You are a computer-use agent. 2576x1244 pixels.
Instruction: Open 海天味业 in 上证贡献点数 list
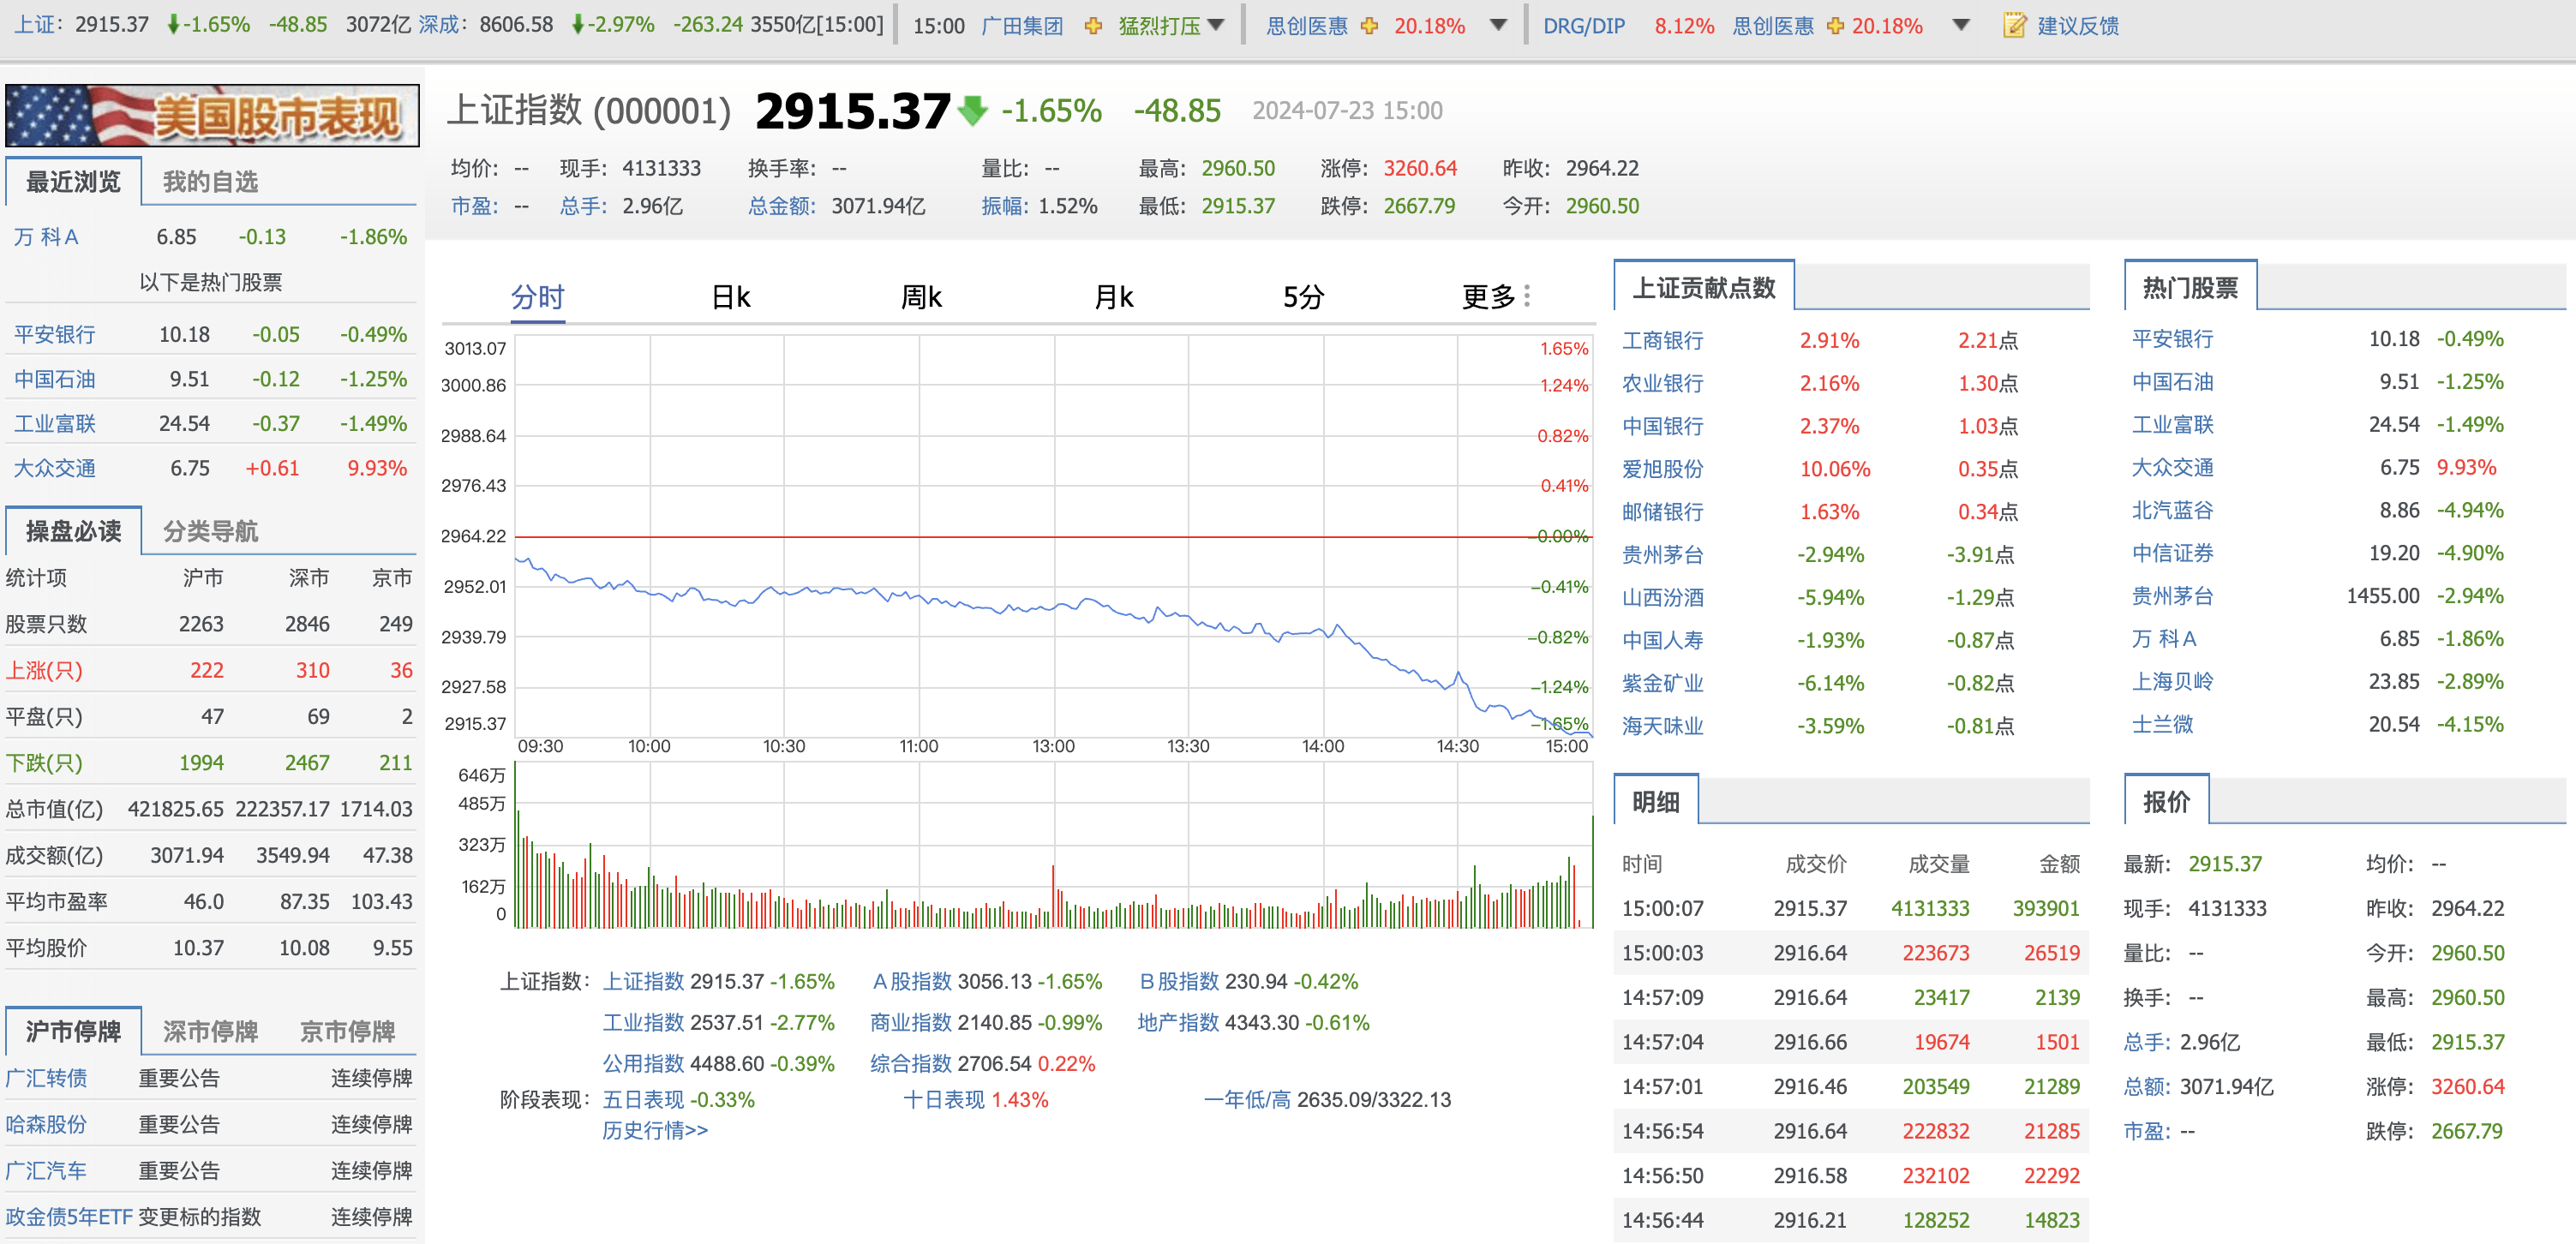1662,726
